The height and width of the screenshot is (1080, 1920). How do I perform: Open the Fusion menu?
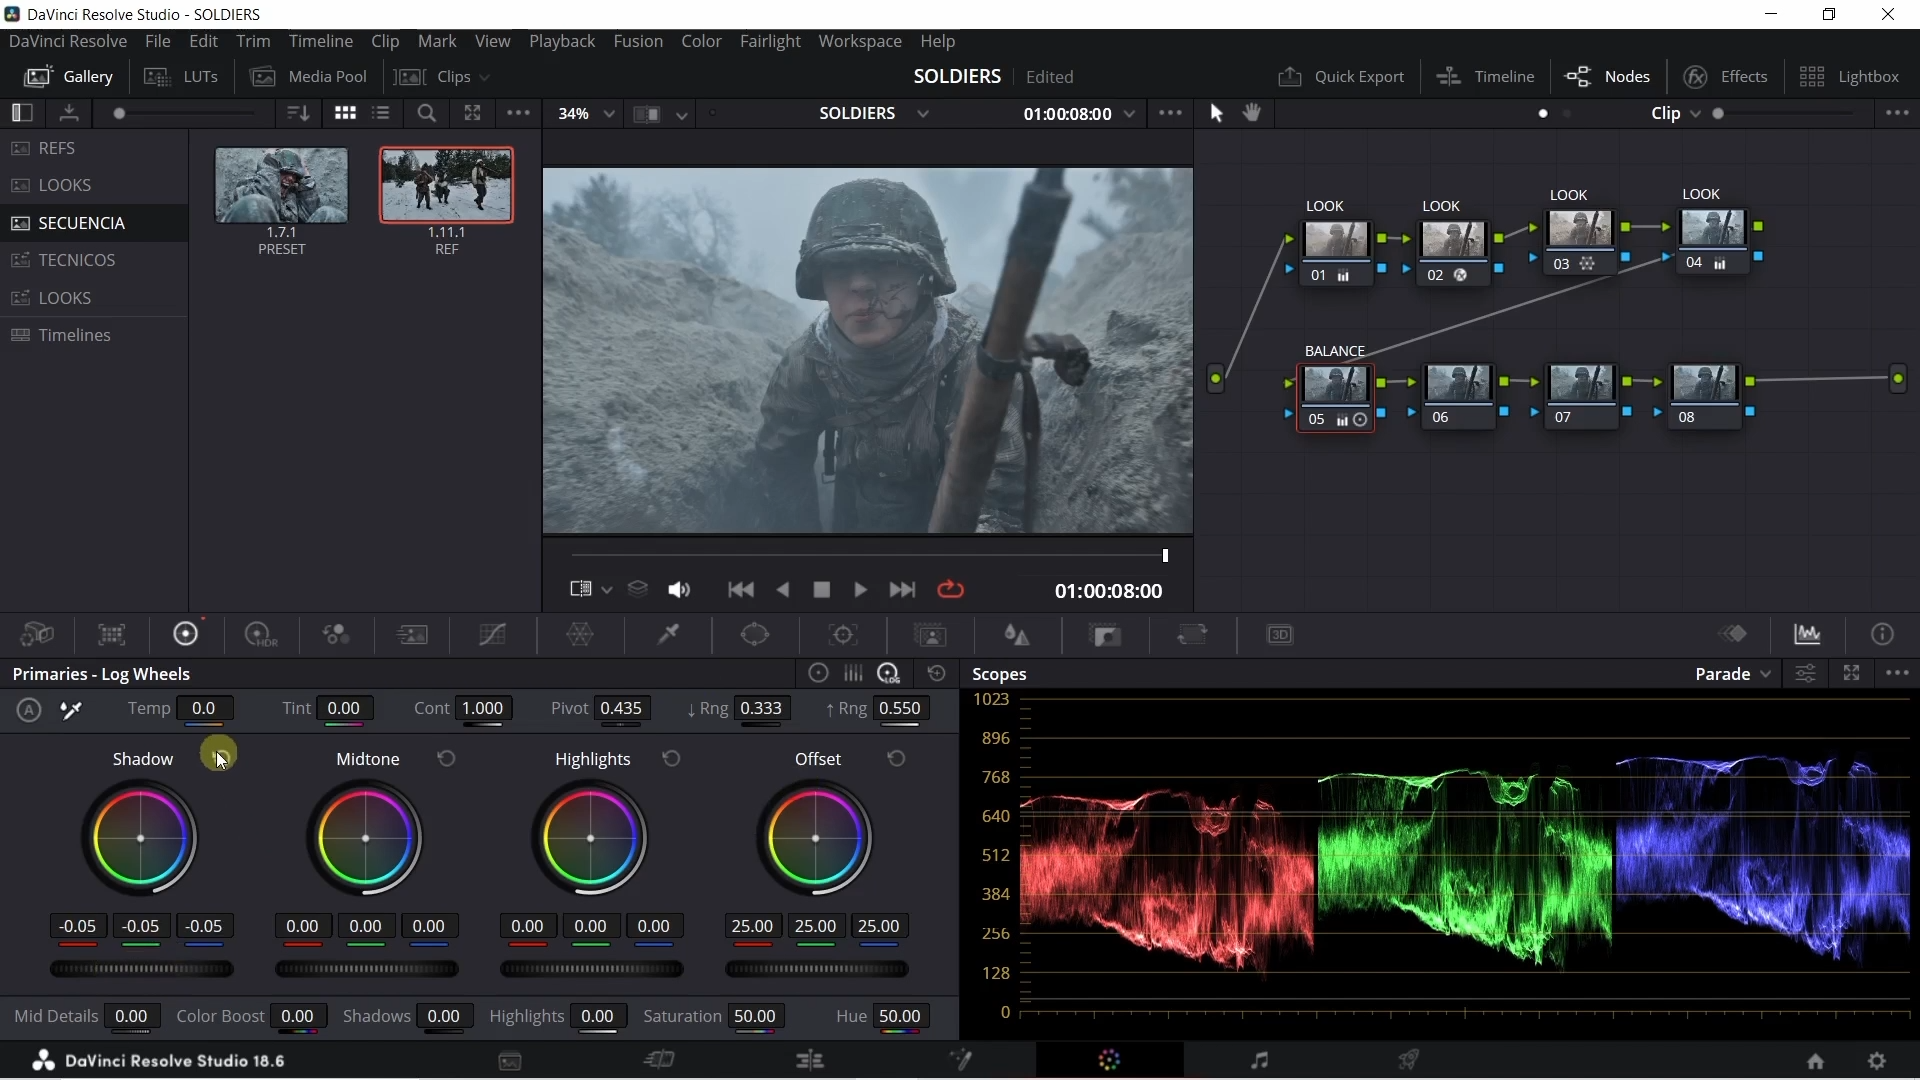click(638, 41)
